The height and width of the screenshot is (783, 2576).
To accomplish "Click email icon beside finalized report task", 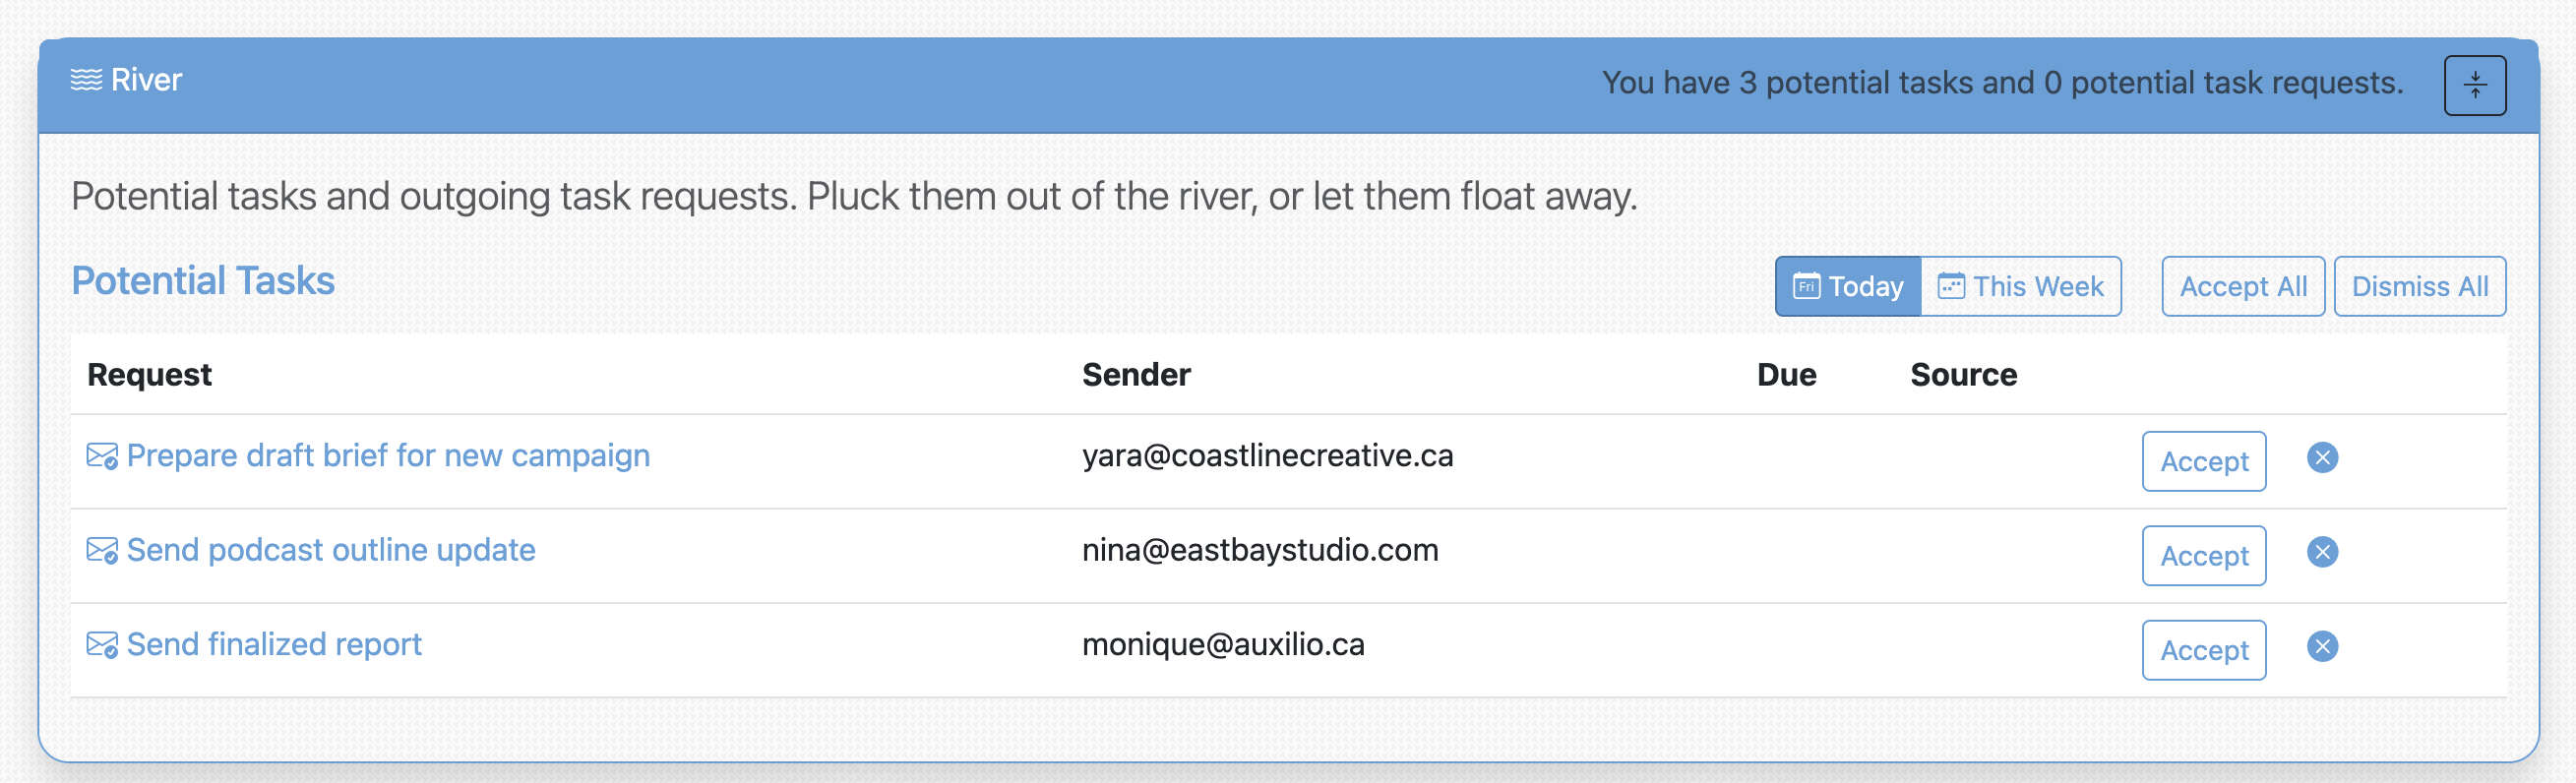I will pyautogui.click(x=102, y=646).
